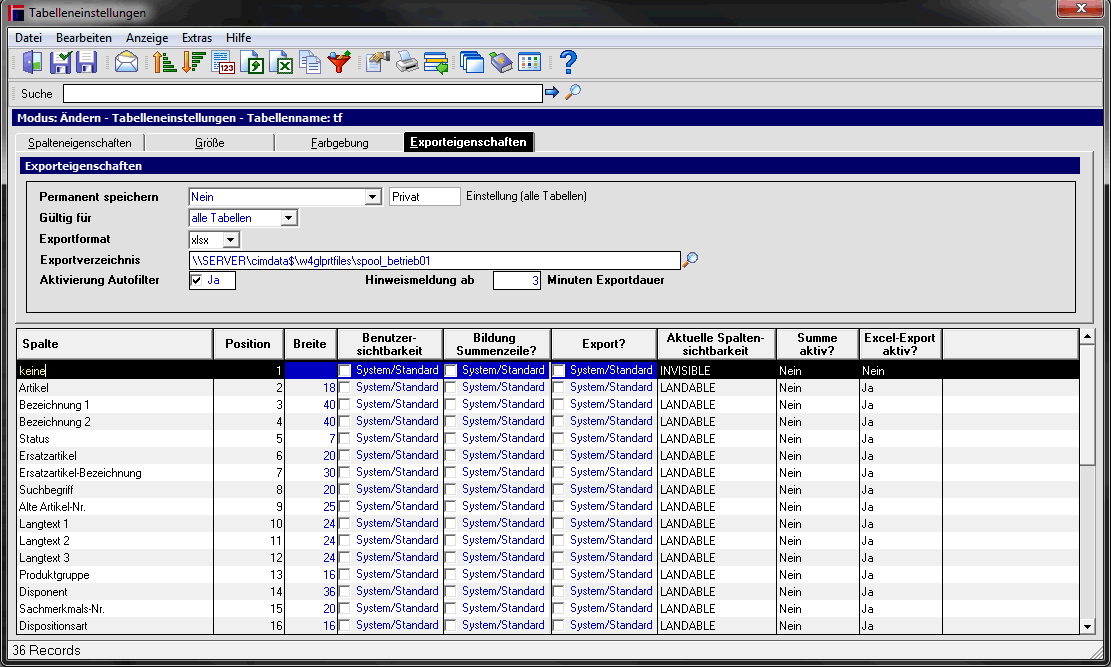Toggle the Aktivierung Autofilter Ja checkbox
Screen dimensions: 1111x667
click(196, 281)
